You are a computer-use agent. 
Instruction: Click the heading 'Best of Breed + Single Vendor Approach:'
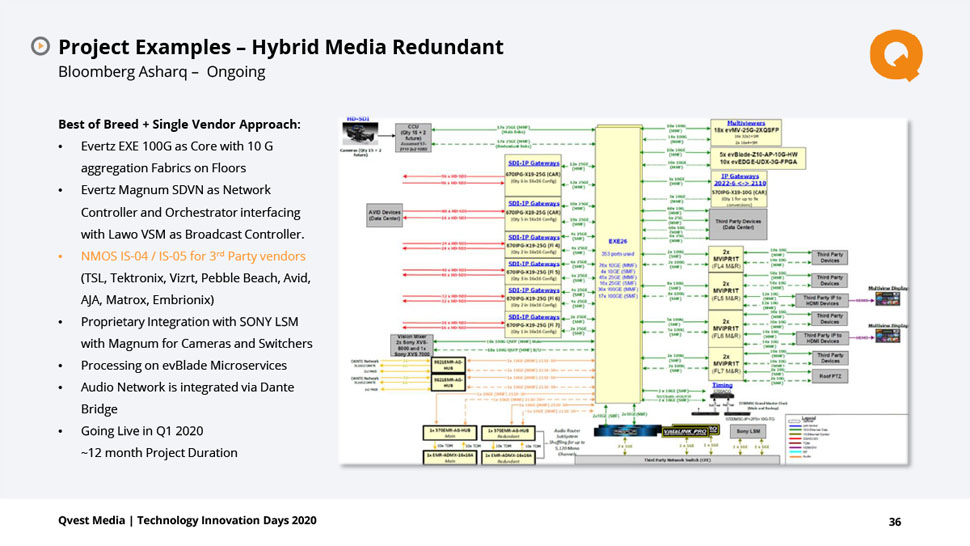179,124
